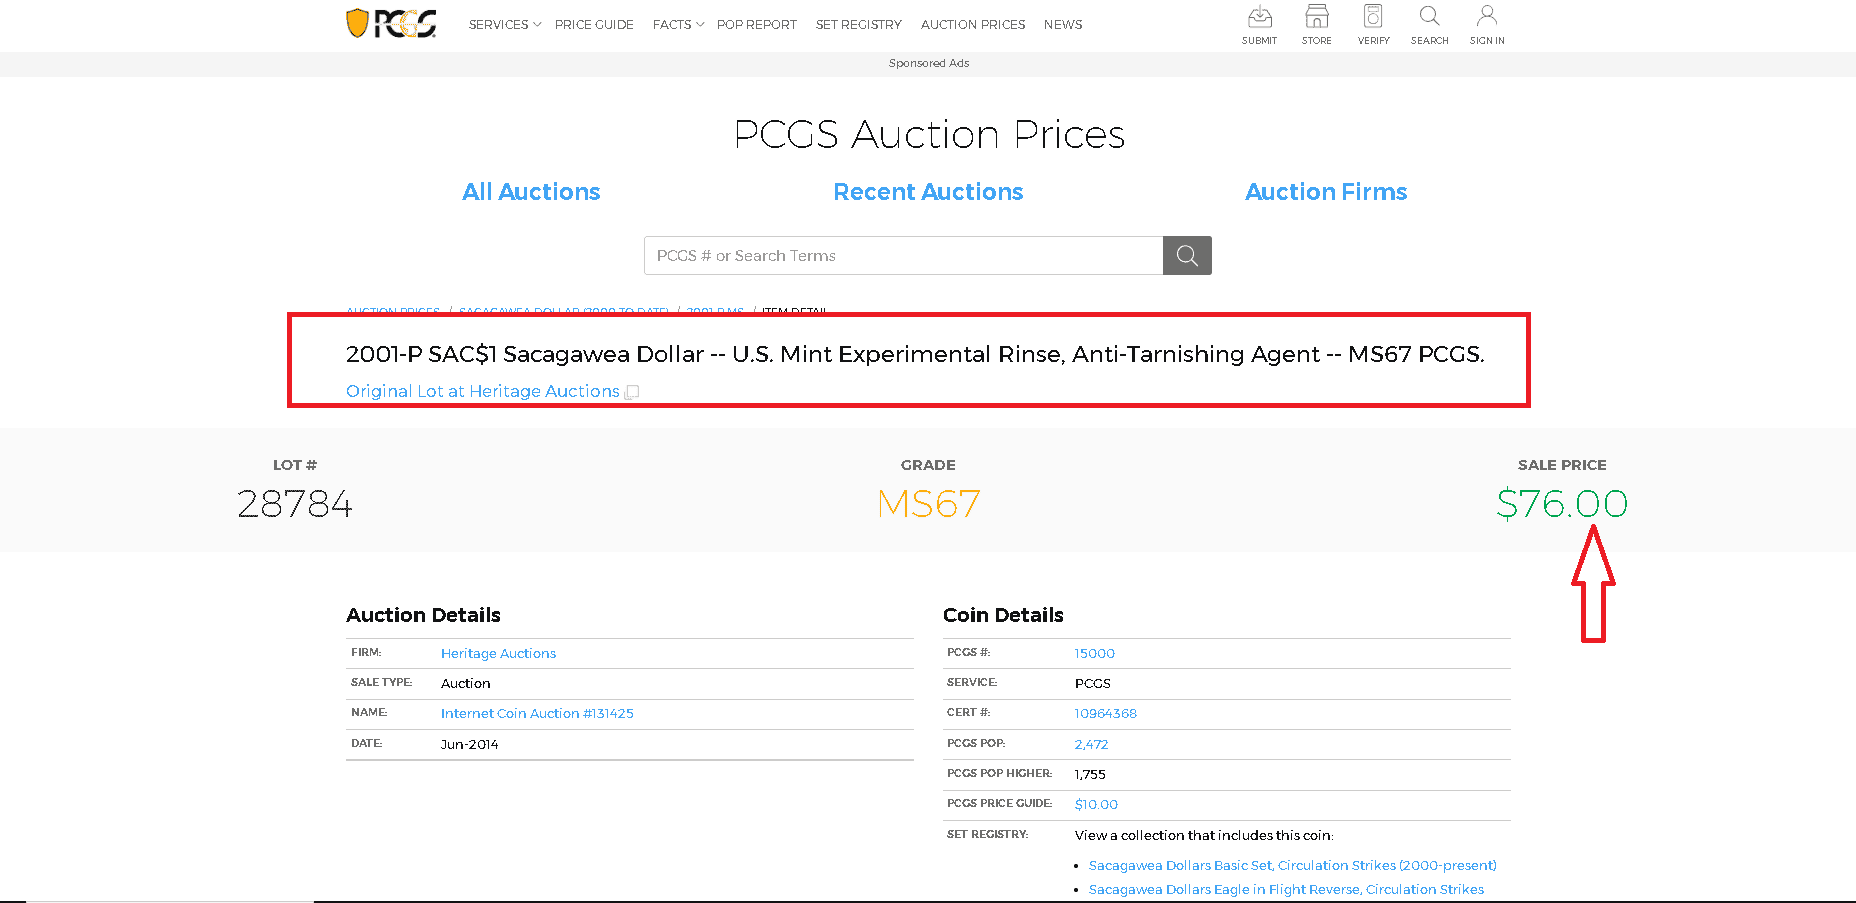Open the POP REPORT menu item
The image size is (1856, 903).
tap(757, 24)
